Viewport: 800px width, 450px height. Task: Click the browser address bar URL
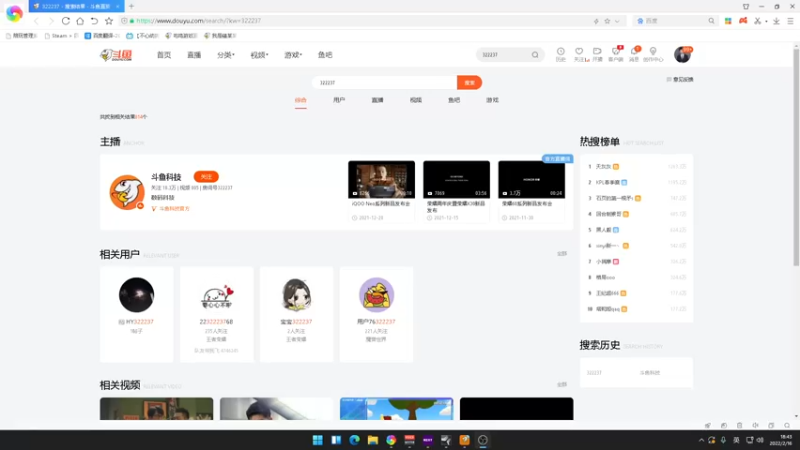point(198,21)
